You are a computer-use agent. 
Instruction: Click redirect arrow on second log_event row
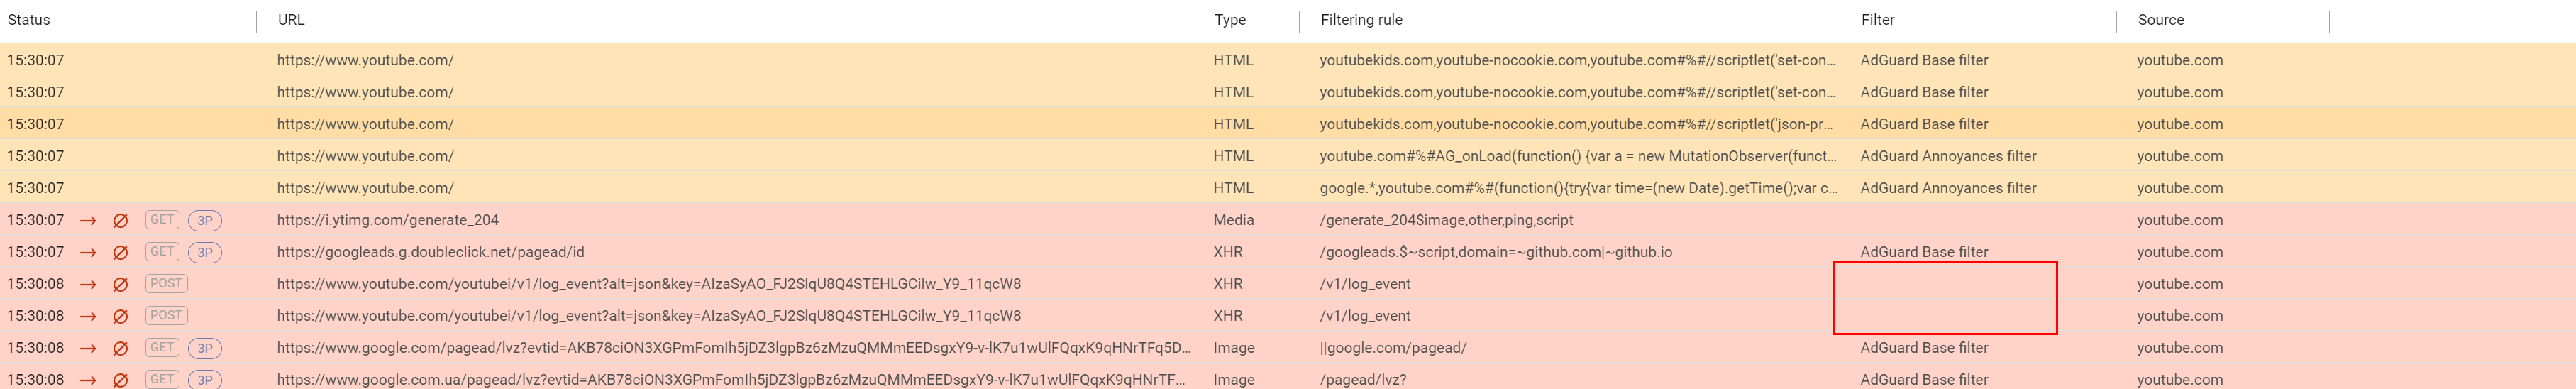[x=88, y=317]
